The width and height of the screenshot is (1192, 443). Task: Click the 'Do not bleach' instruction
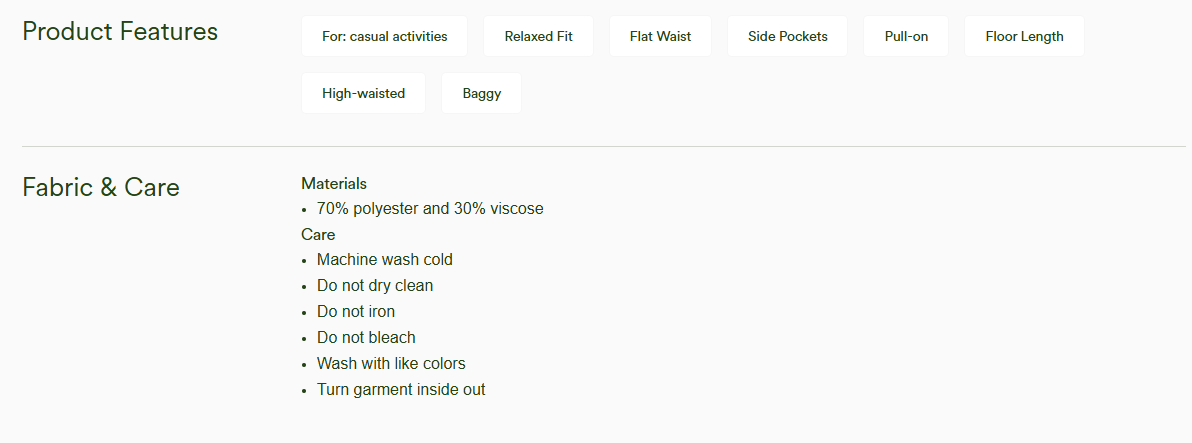(366, 337)
